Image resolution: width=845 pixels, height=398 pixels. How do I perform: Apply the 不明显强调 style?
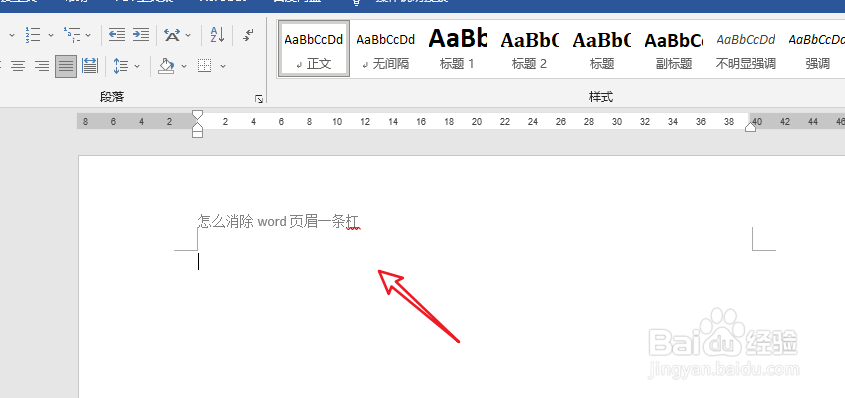click(x=746, y=49)
